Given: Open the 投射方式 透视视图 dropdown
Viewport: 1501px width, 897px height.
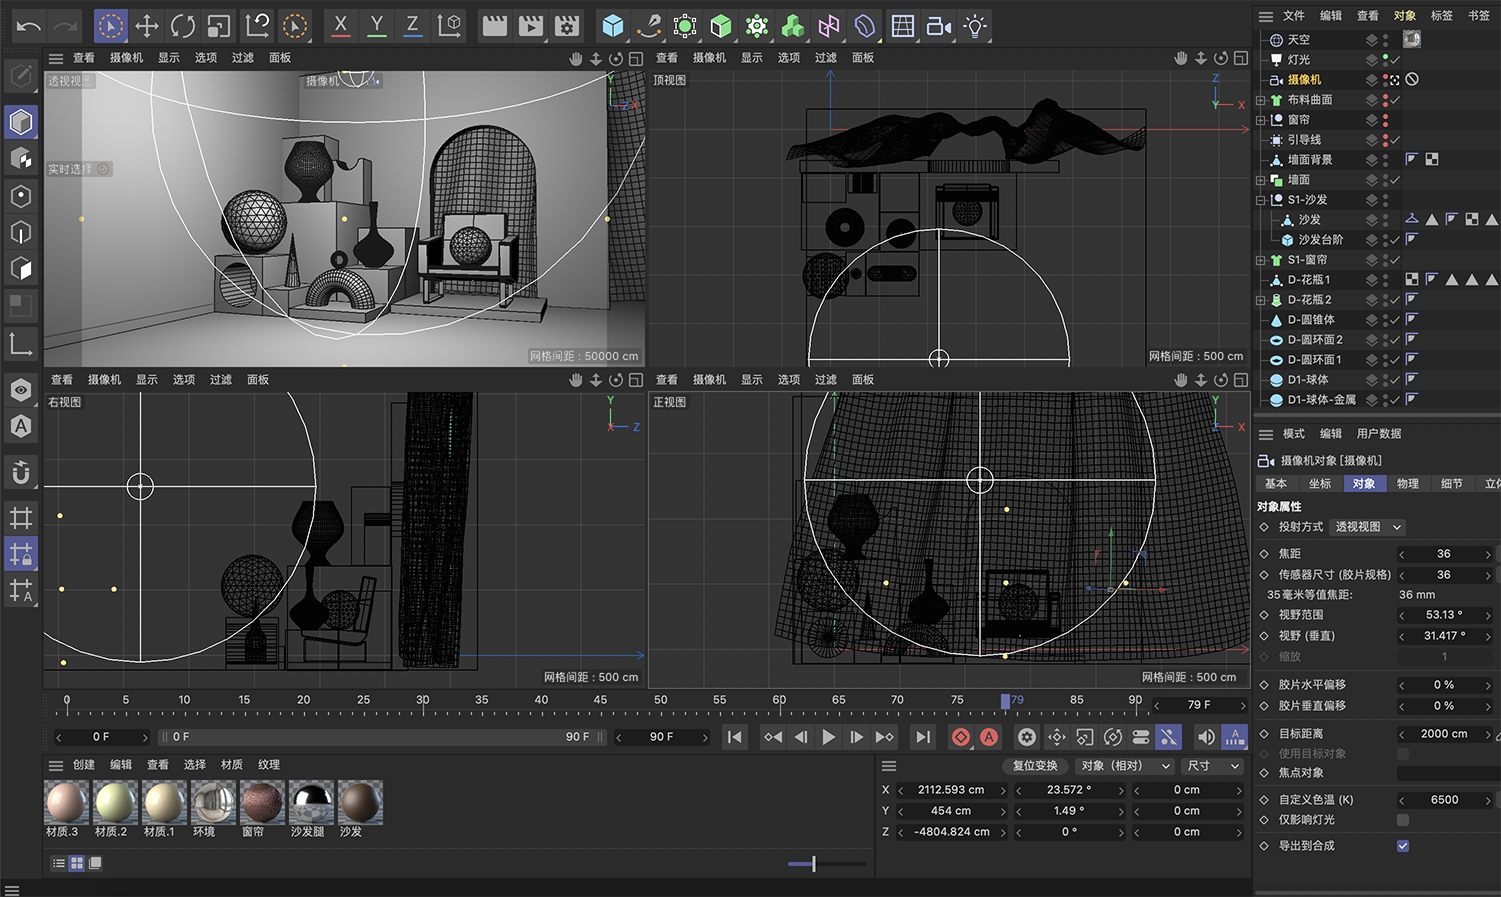Looking at the screenshot, I should (x=1368, y=527).
